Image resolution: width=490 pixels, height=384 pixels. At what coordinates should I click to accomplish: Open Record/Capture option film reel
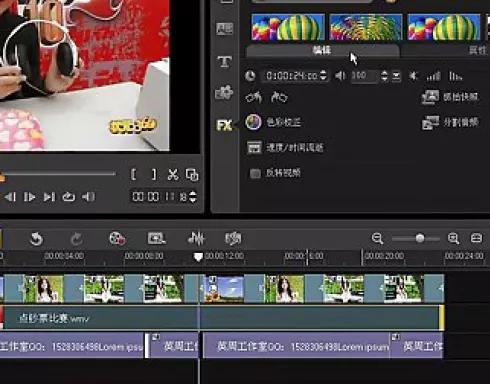(117, 238)
